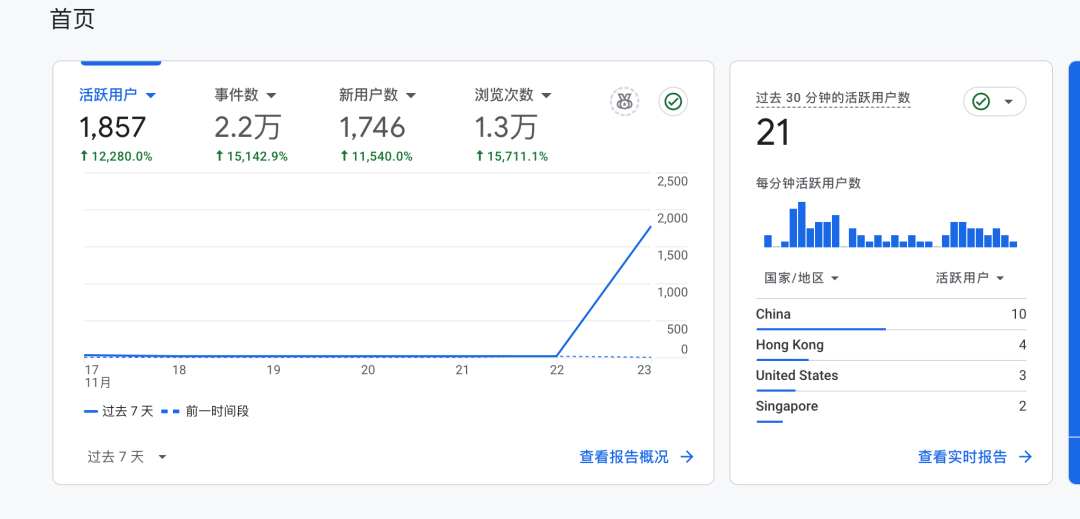Screen dimensions: 1080x519
Task: Open 查看实时报告 link
Action: 962,456
